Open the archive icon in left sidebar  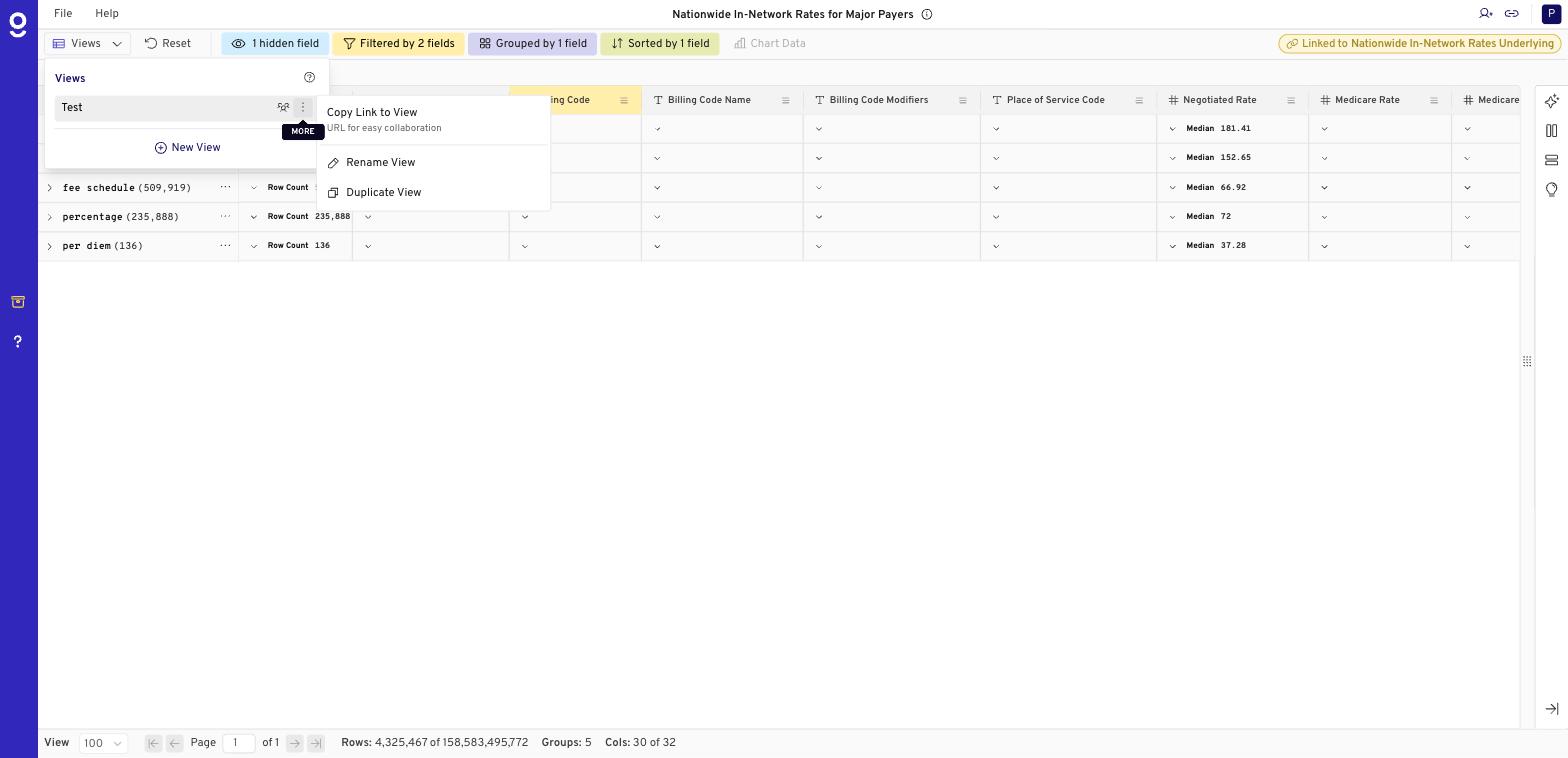point(18,302)
